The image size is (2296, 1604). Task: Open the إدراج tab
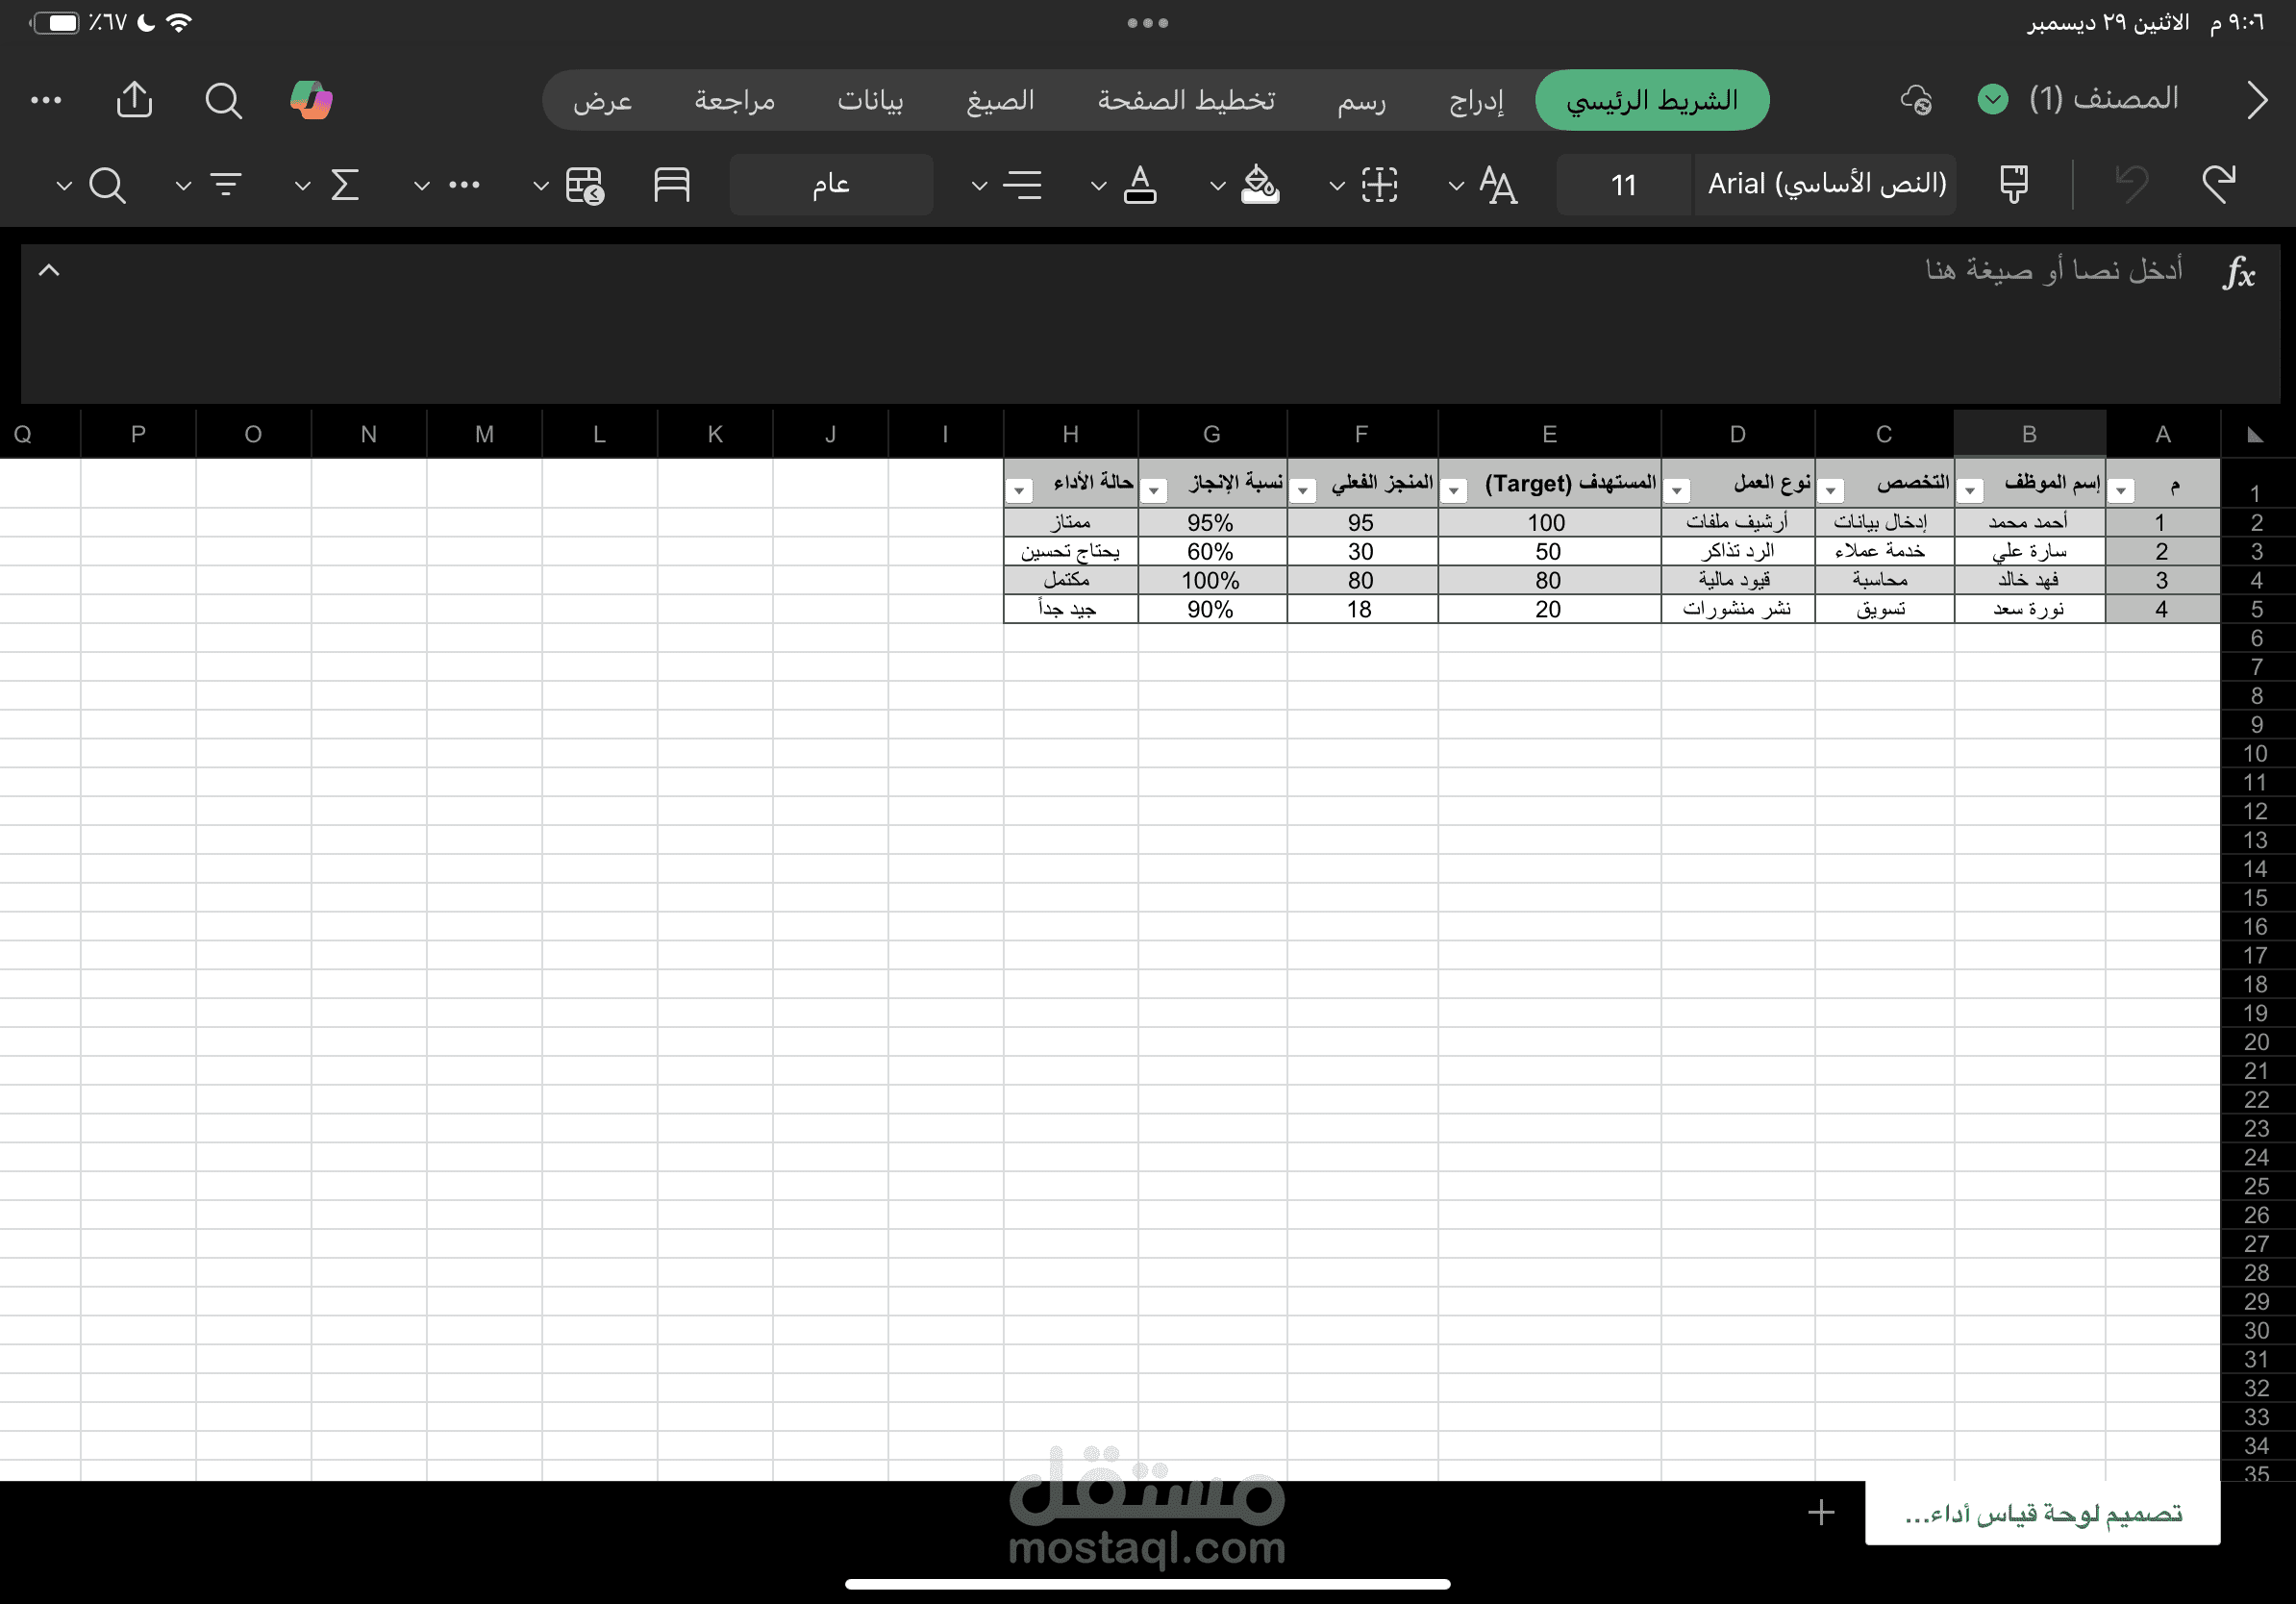[1476, 100]
